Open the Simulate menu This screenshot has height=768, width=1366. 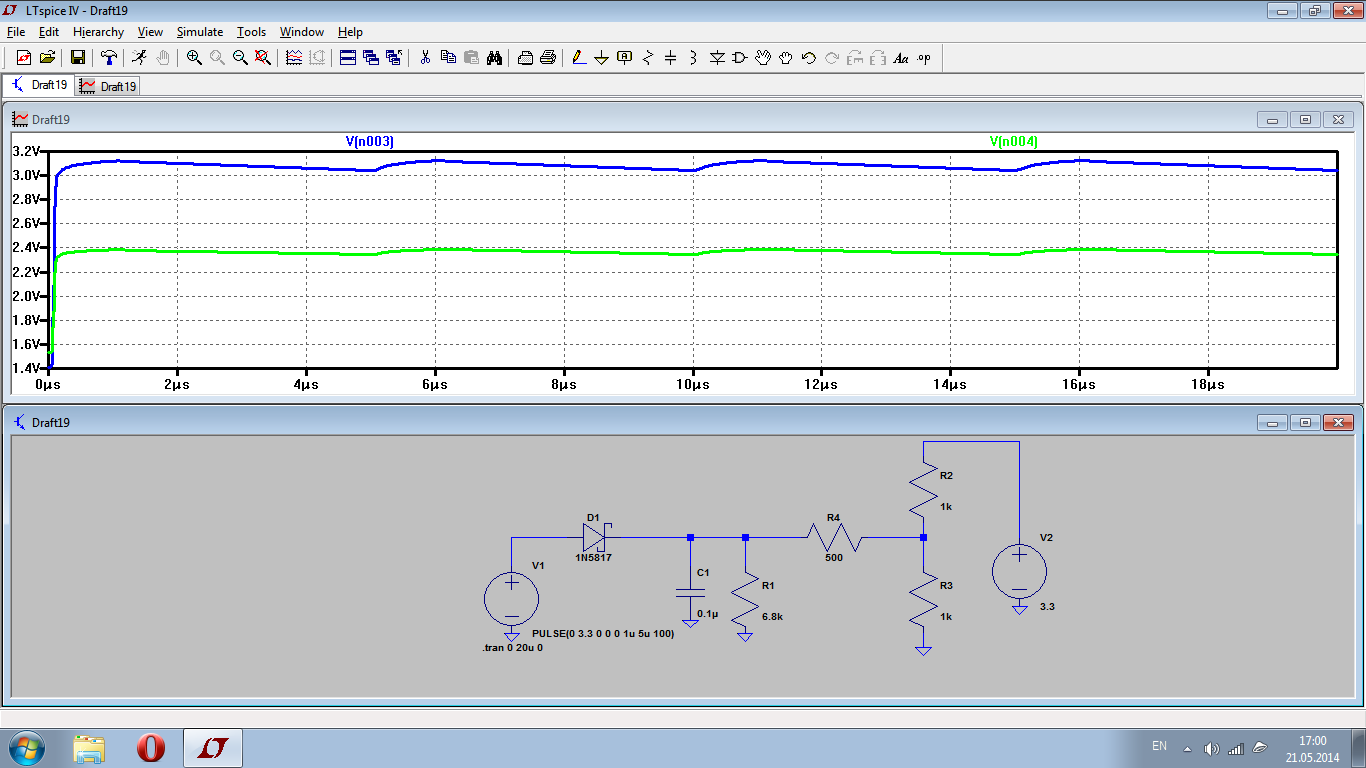pyautogui.click(x=199, y=32)
